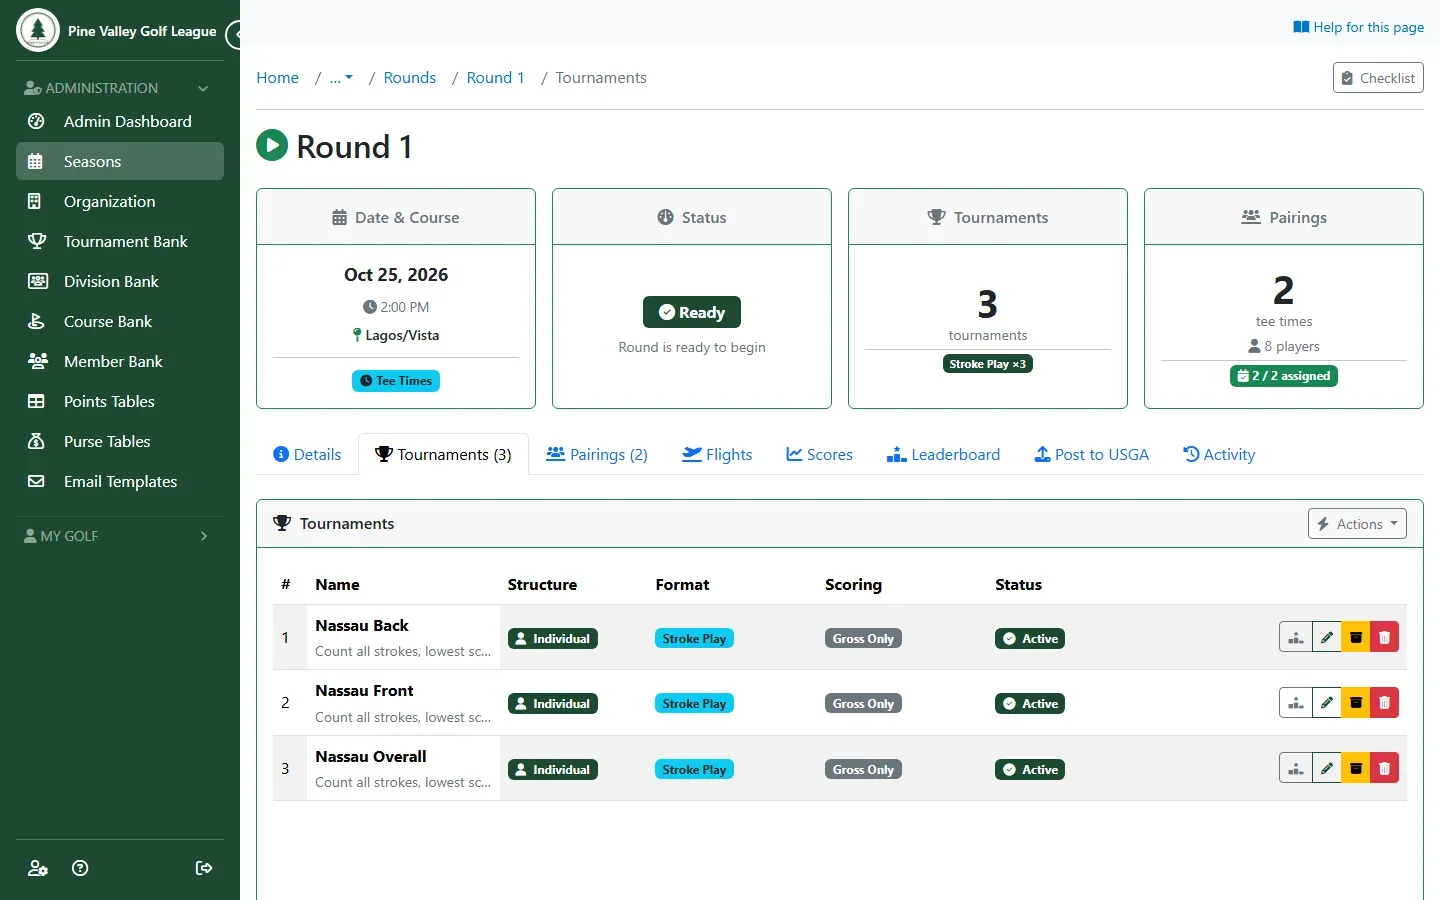Click the help question-mark icon in sidebar
This screenshot has width=1440, height=900.
coord(81,868)
